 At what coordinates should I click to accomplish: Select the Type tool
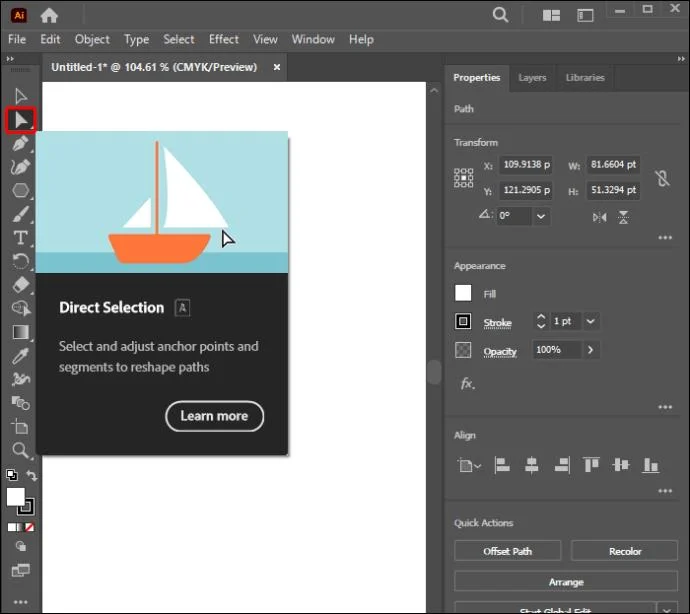[20, 238]
